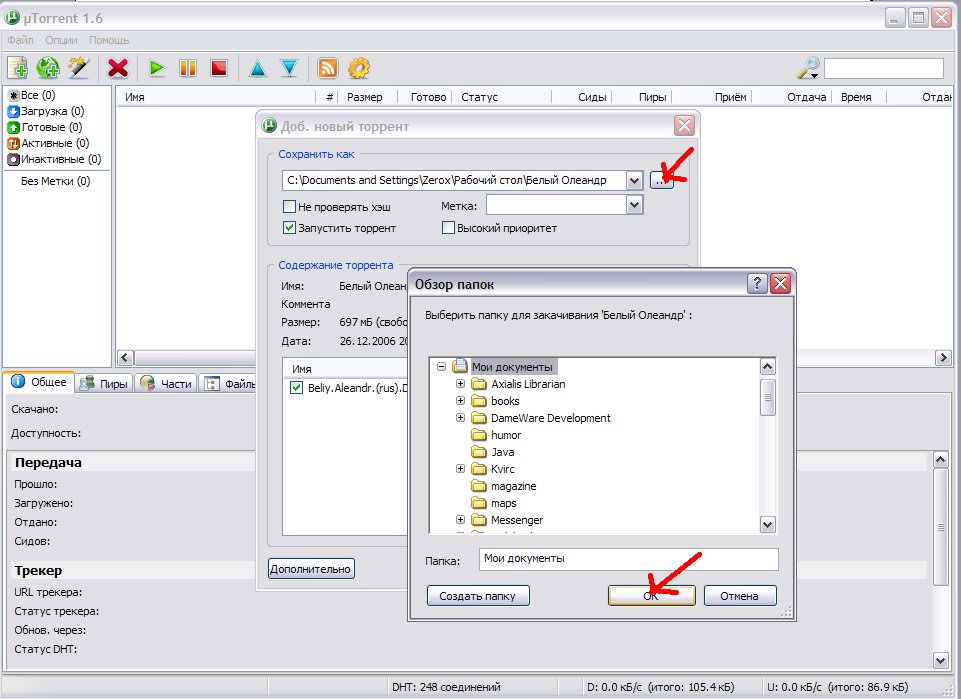The image size is (961, 699).
Task: Select the Загрузка (0) category
Action: tap(46, 111)
